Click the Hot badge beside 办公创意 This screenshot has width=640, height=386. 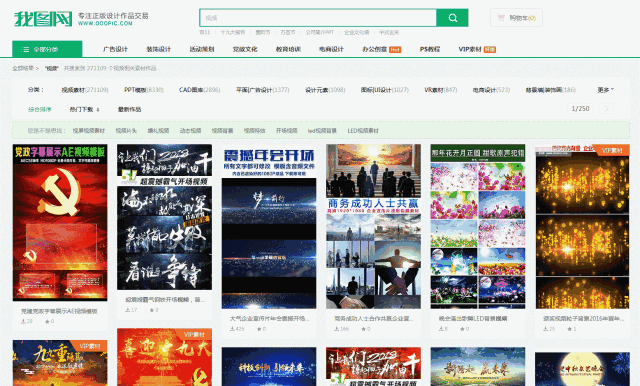(x=395, y=50)
